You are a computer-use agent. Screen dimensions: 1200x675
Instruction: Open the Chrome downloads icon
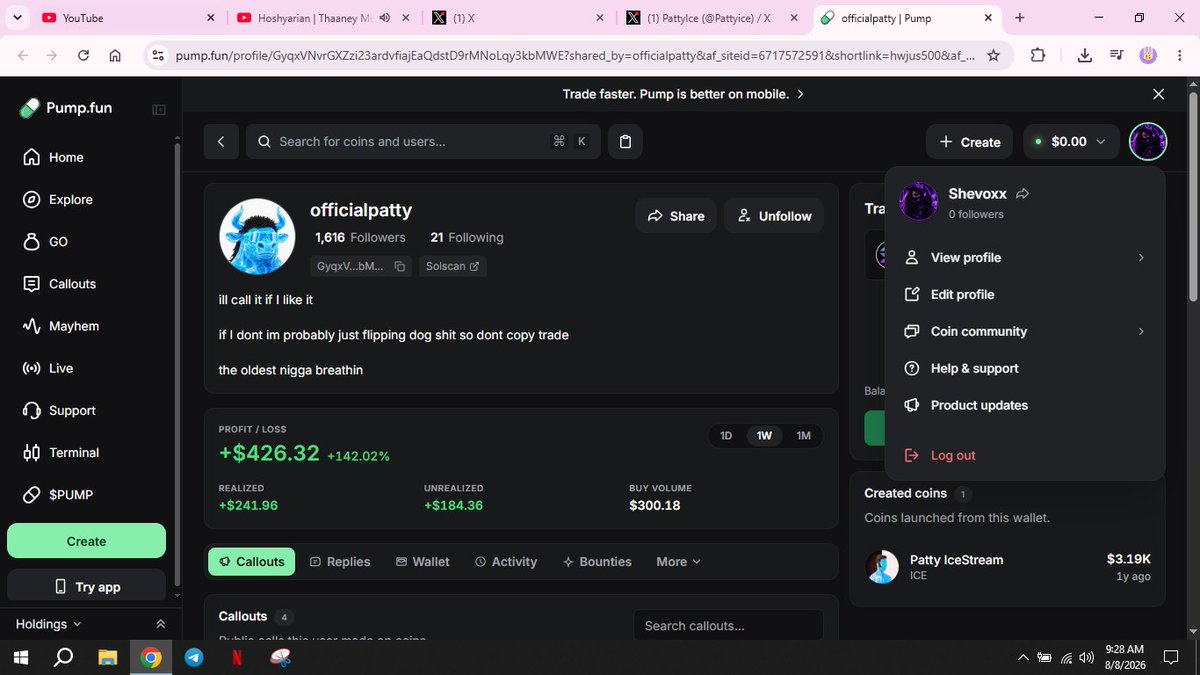click(1085, 56)
